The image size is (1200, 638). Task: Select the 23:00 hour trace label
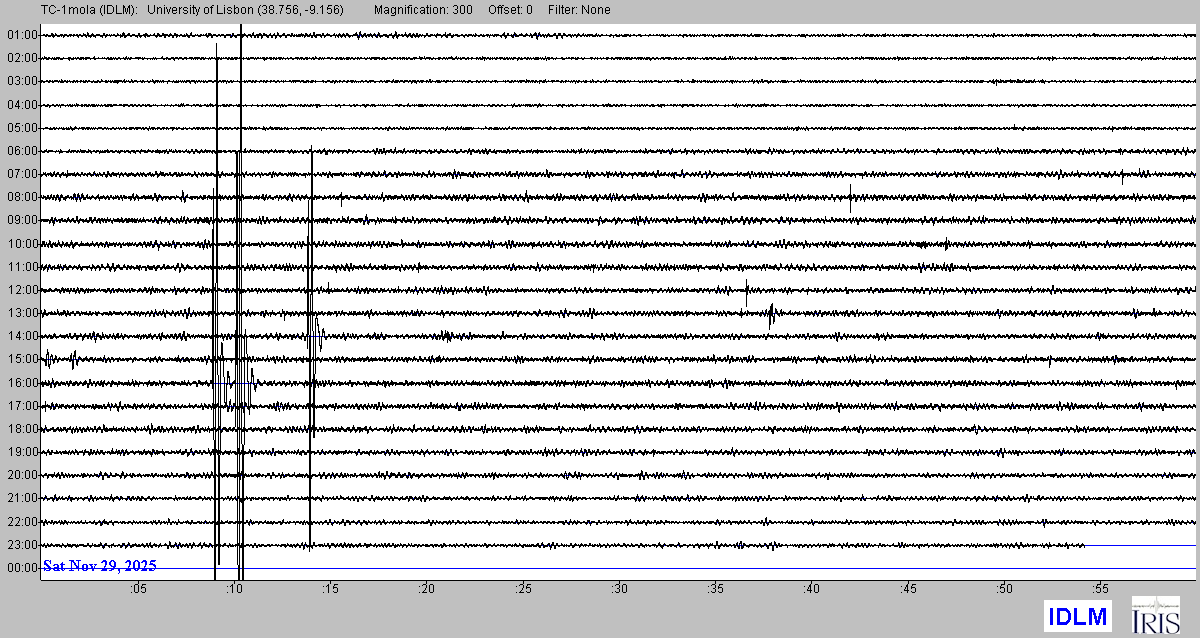tap(21, 545)
